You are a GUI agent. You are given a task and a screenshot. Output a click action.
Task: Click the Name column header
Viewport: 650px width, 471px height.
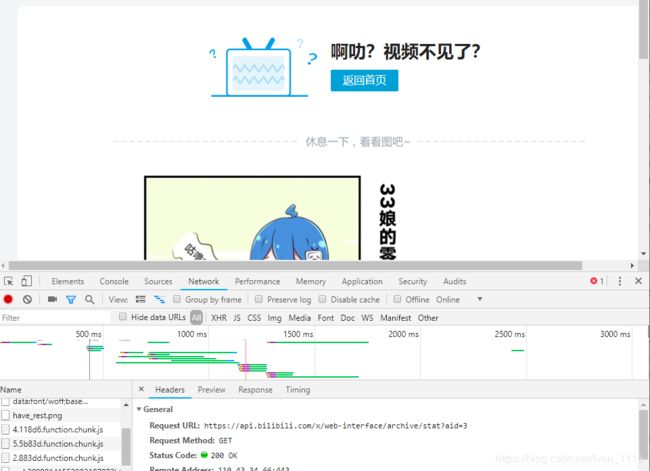pos(11,389)
